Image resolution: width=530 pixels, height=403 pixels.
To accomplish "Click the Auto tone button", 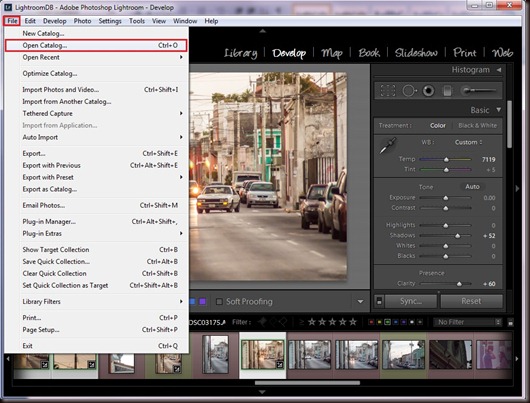I will coord(472,187).
